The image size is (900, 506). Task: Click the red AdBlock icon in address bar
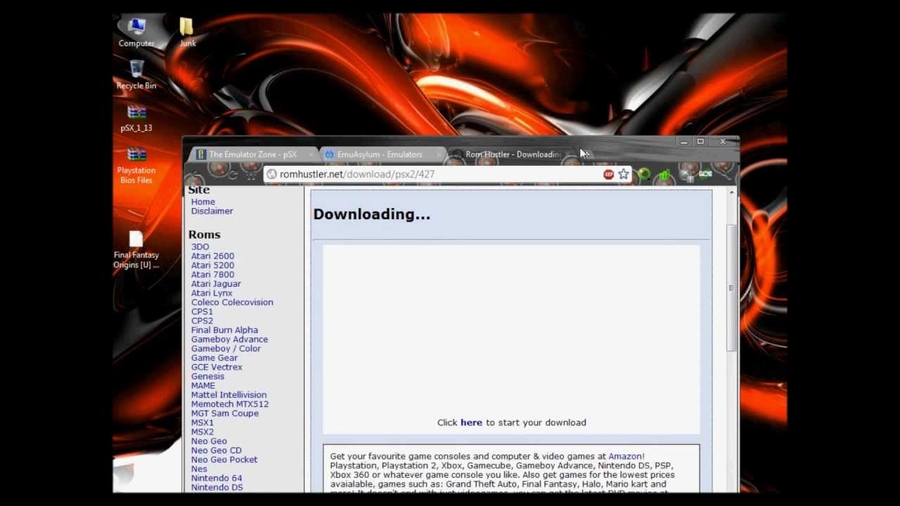[x=608, y=174]
